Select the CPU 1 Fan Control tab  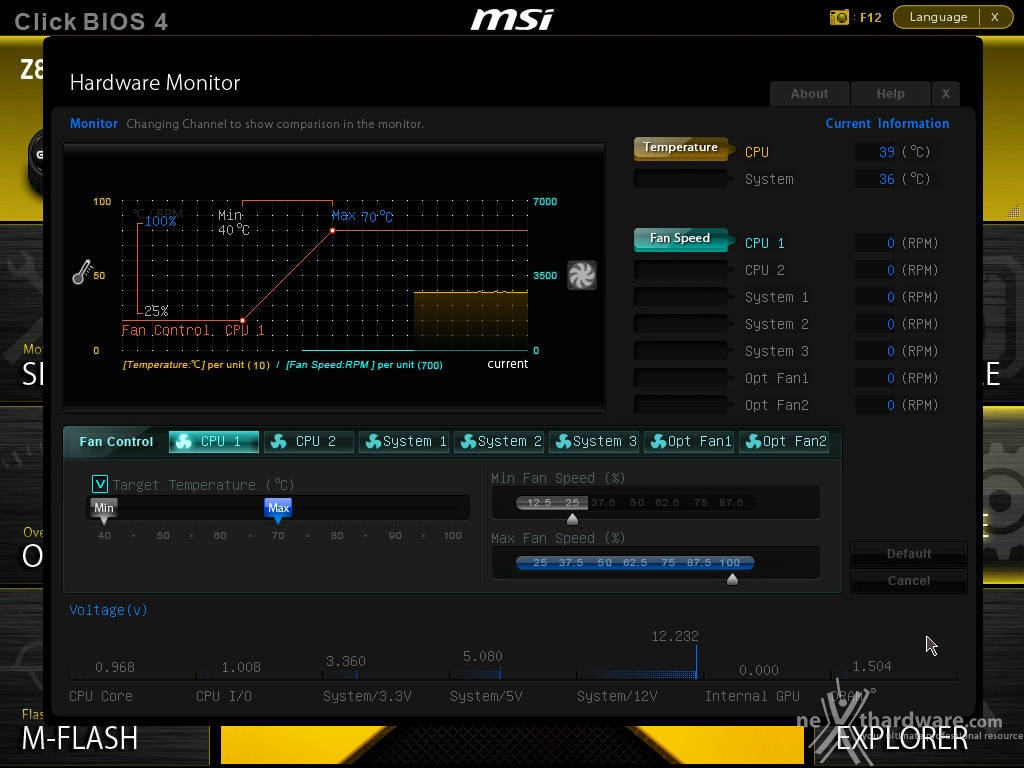pyautogui.click(x=214, y=441)
